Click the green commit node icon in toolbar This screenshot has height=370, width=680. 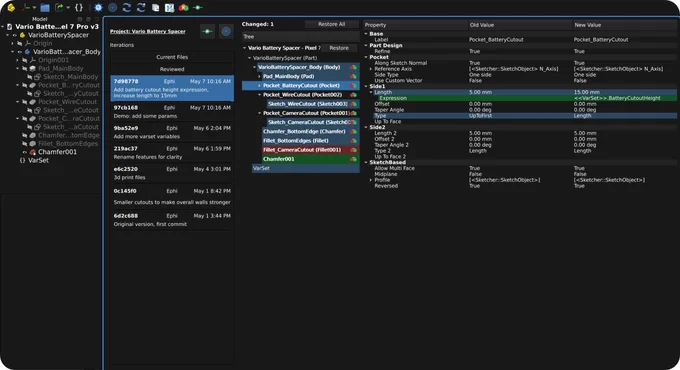click(x=198, y=7)
